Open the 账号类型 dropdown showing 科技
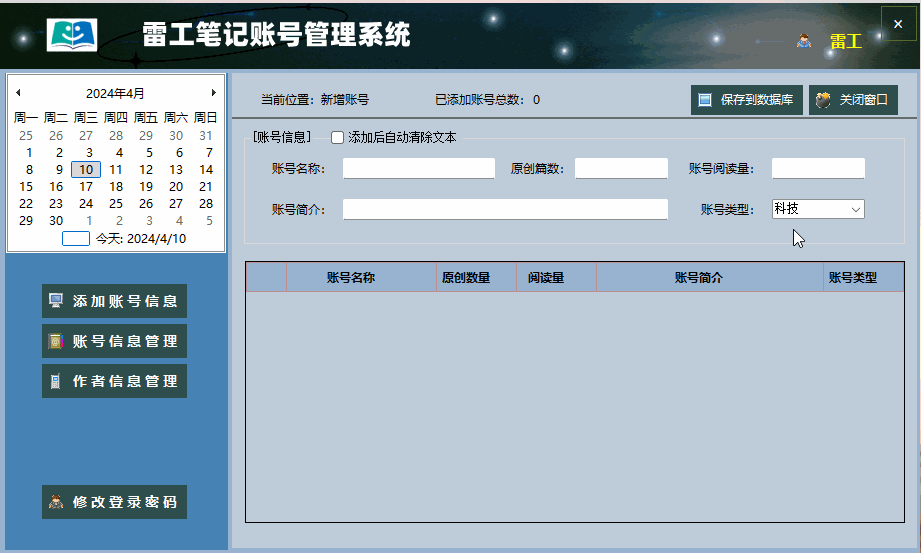The width and height of the screenshot is (921, 553). pyautogui.click(x=818, y=209)
